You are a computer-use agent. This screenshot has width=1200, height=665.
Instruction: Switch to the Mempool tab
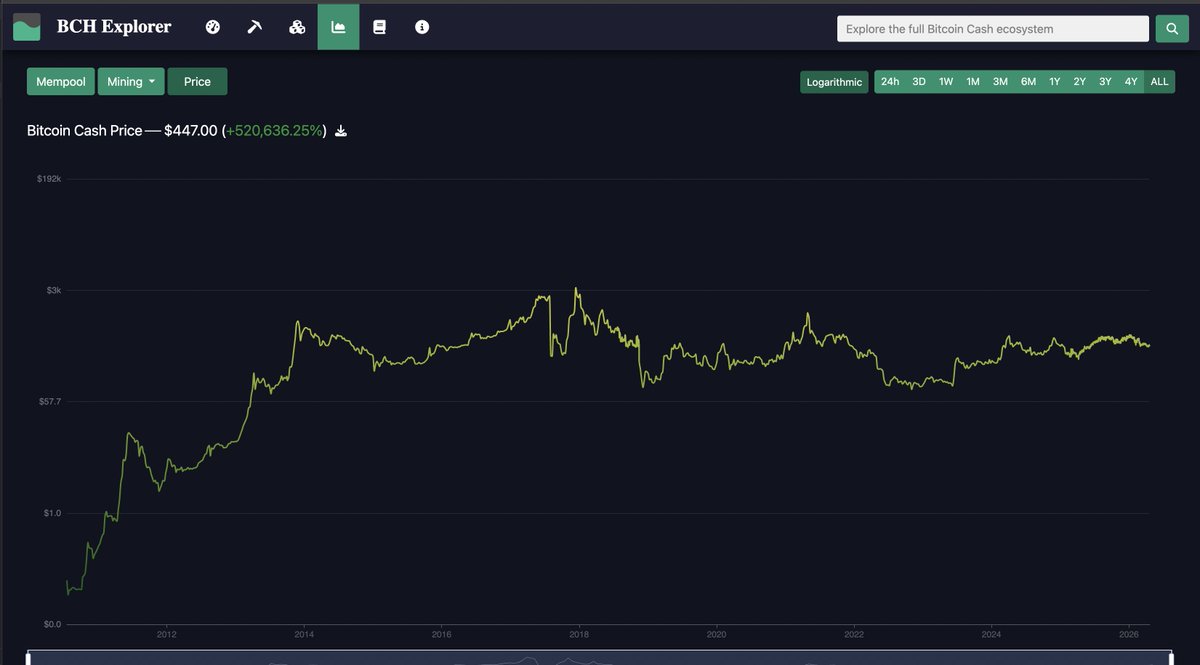click(x=60, y=81)
